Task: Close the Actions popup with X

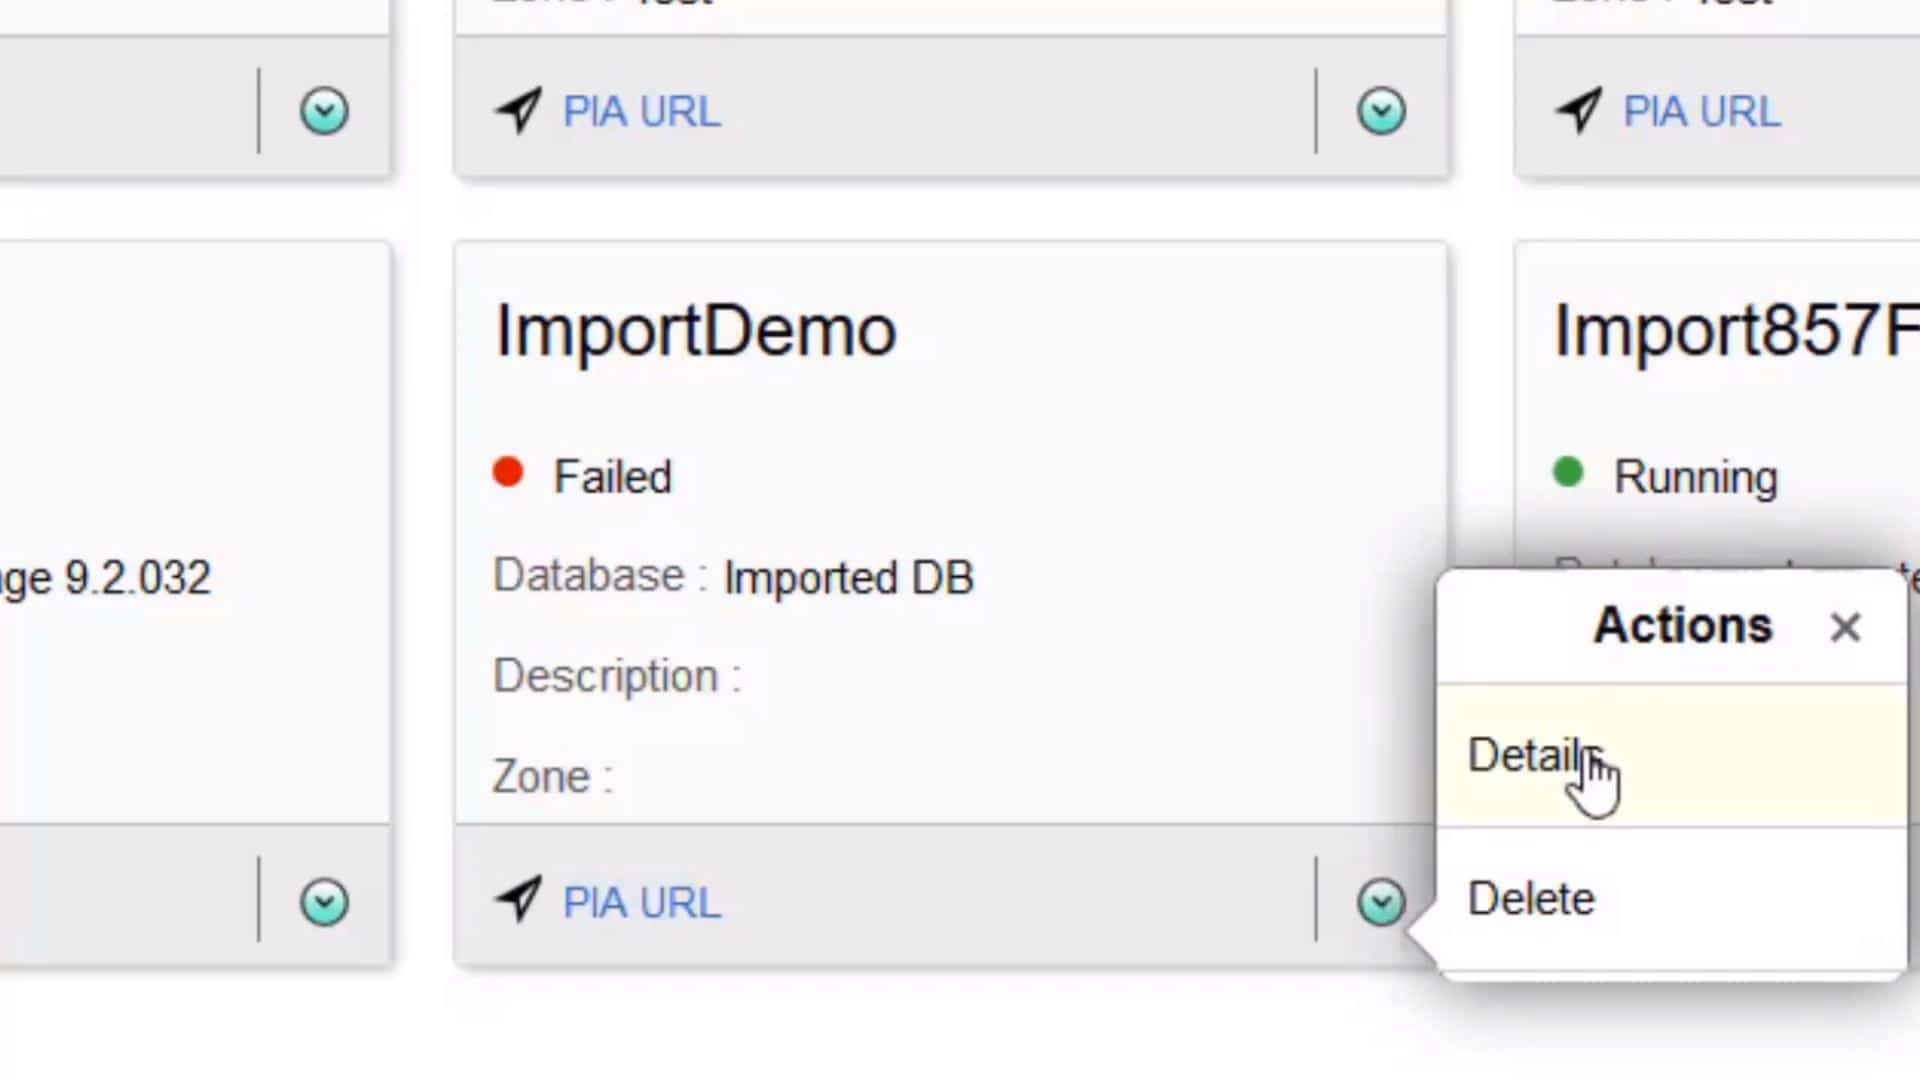Action: click(x=1844, y=627)
